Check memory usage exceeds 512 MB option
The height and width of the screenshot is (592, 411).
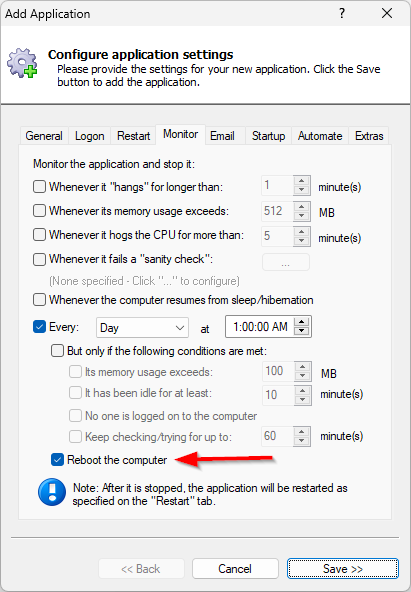(x=39, y=211)
